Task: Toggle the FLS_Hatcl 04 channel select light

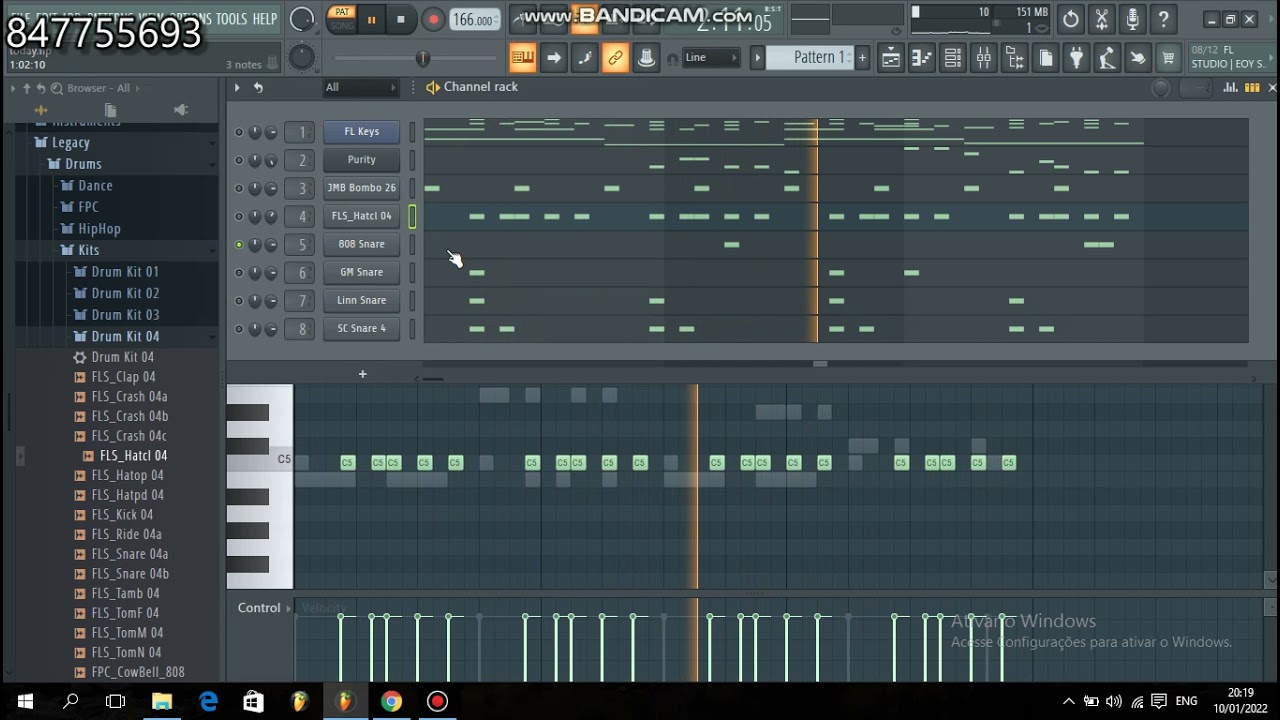Action: (412, 216)
